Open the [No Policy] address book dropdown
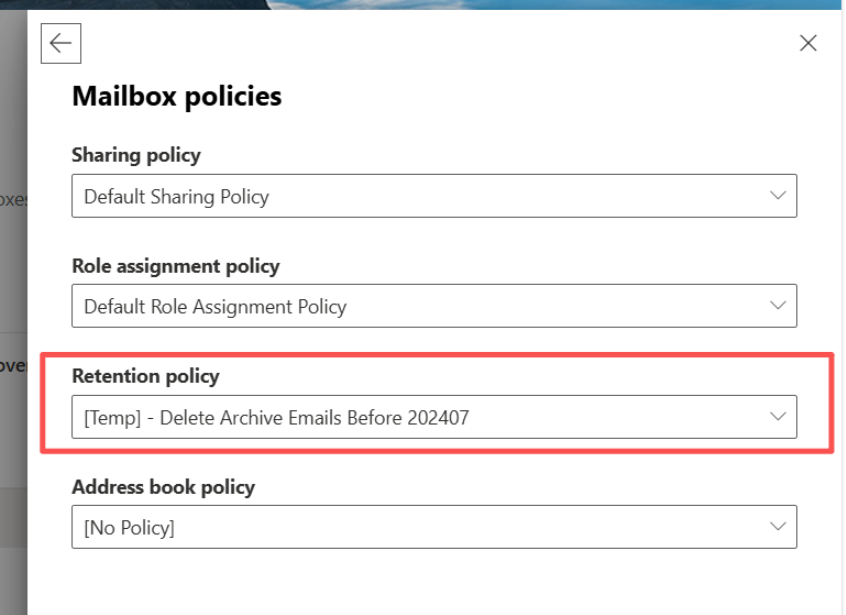This screenshot has width=846, height=615. (x=434, y=527)
